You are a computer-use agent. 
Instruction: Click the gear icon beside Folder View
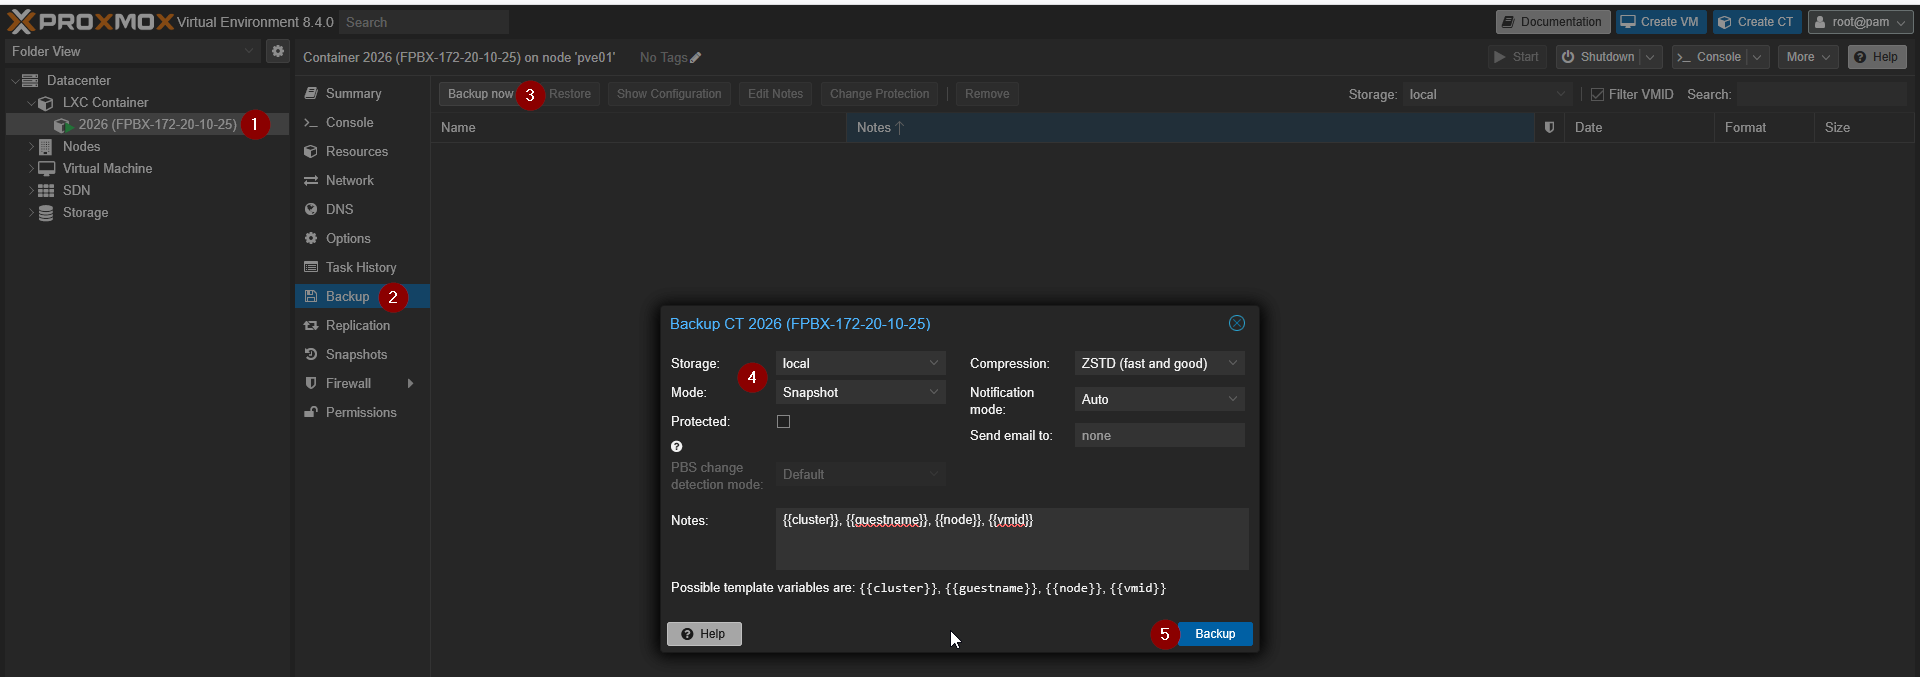coord(278,51)
